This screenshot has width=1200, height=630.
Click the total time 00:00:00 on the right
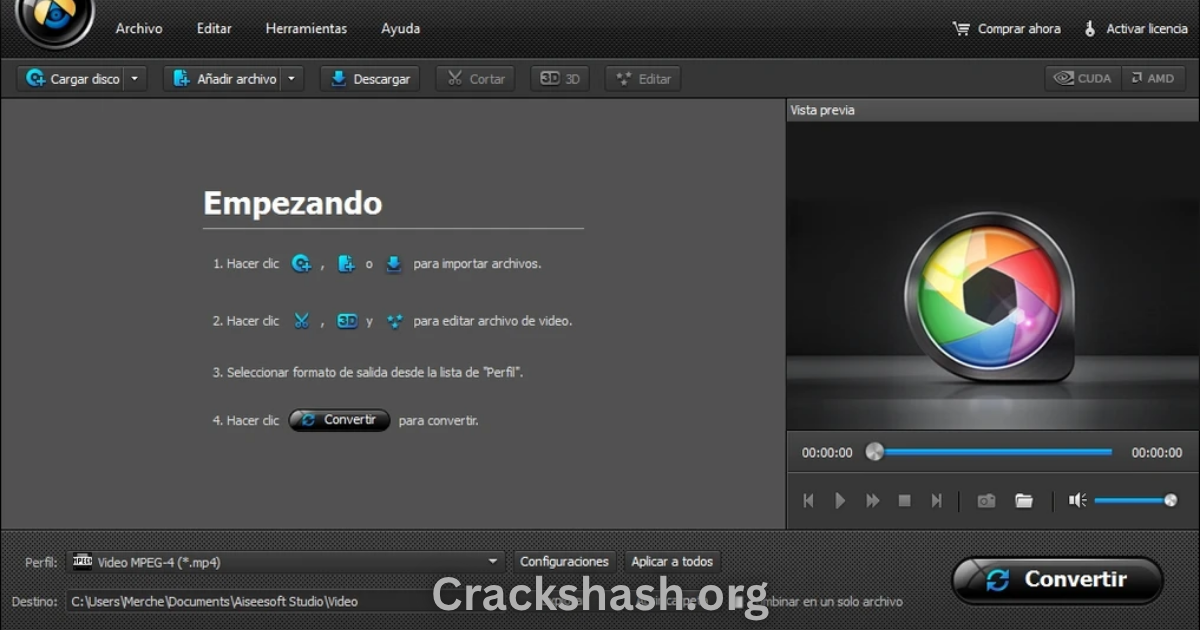pyautogui.click(x=1157, y=453)
